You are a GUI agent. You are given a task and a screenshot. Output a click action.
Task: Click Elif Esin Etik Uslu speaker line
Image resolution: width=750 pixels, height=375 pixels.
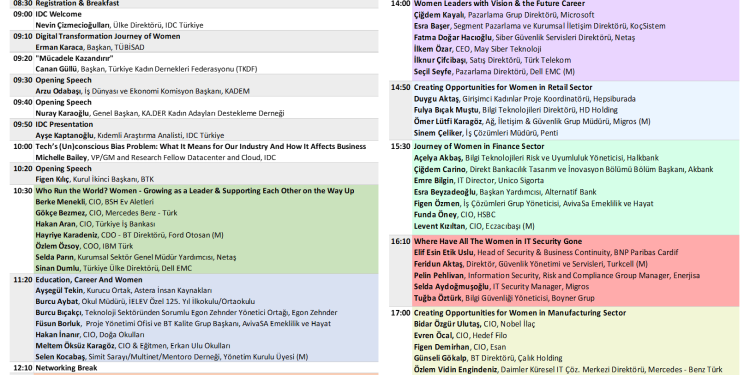(x=546, y=253)
